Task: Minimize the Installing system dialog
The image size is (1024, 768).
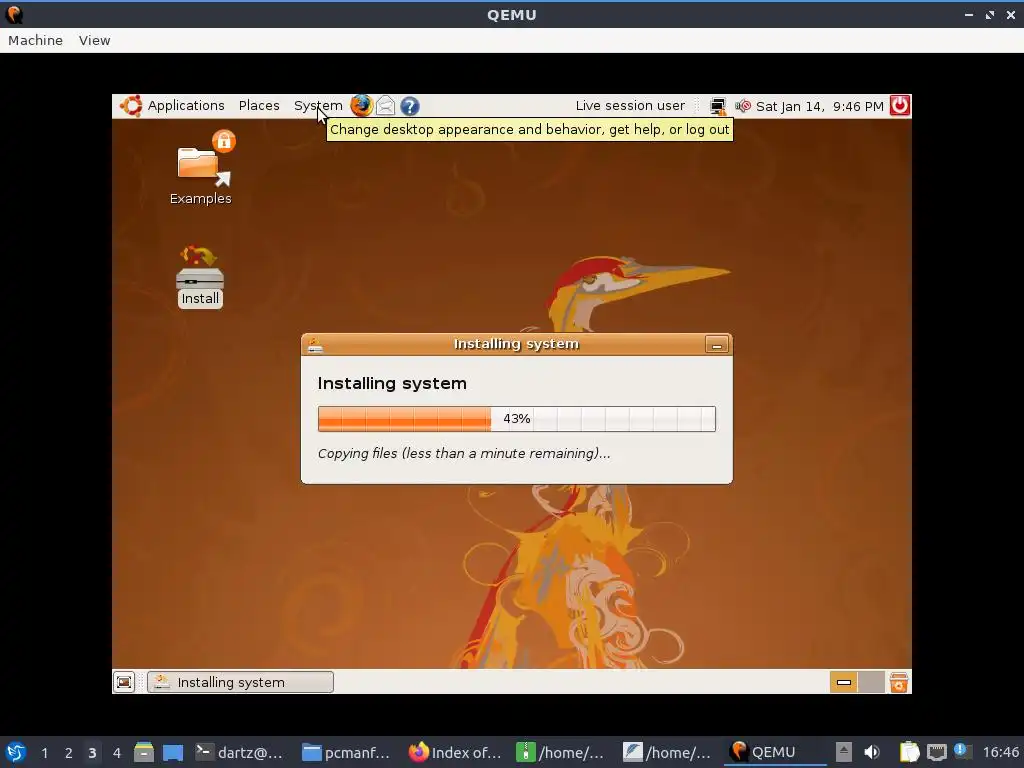Action: click(x=716, y=345)
